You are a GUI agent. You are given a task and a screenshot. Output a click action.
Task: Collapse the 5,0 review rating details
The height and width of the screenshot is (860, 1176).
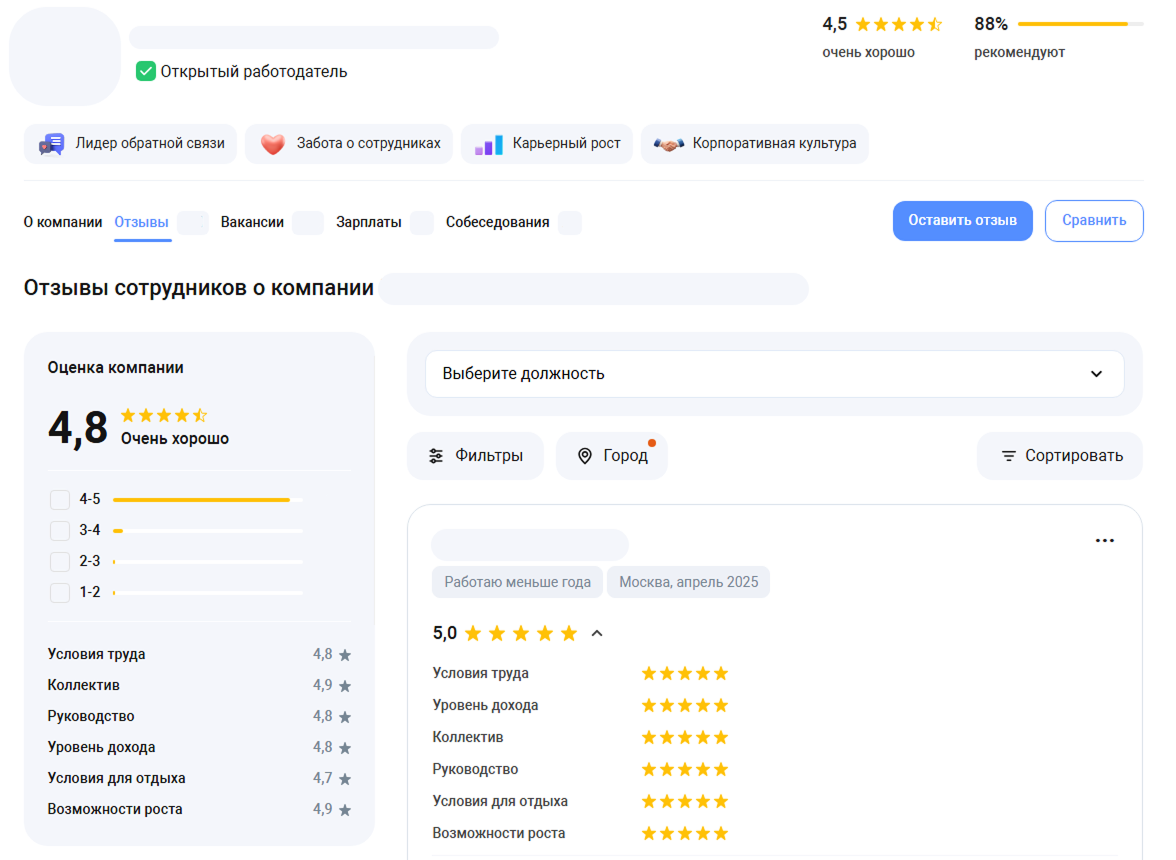pyautogui.click(x=597, y=633)
